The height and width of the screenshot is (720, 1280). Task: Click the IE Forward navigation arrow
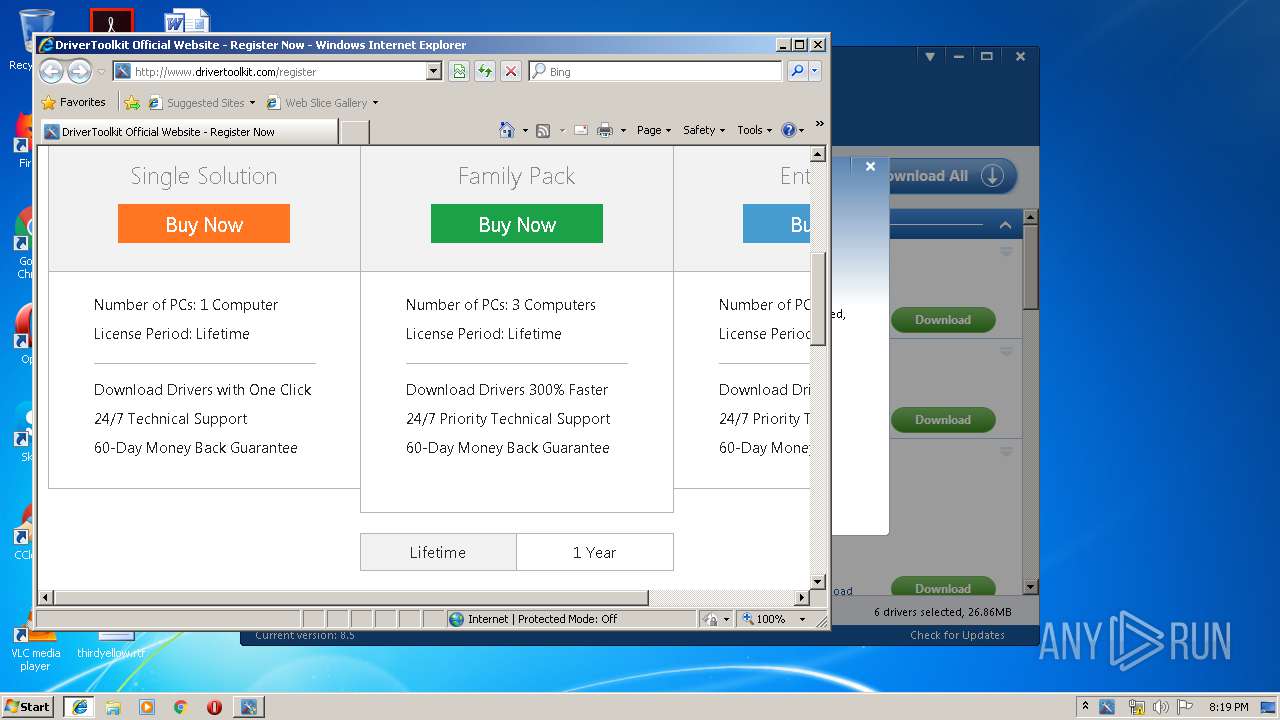point(79,71)
